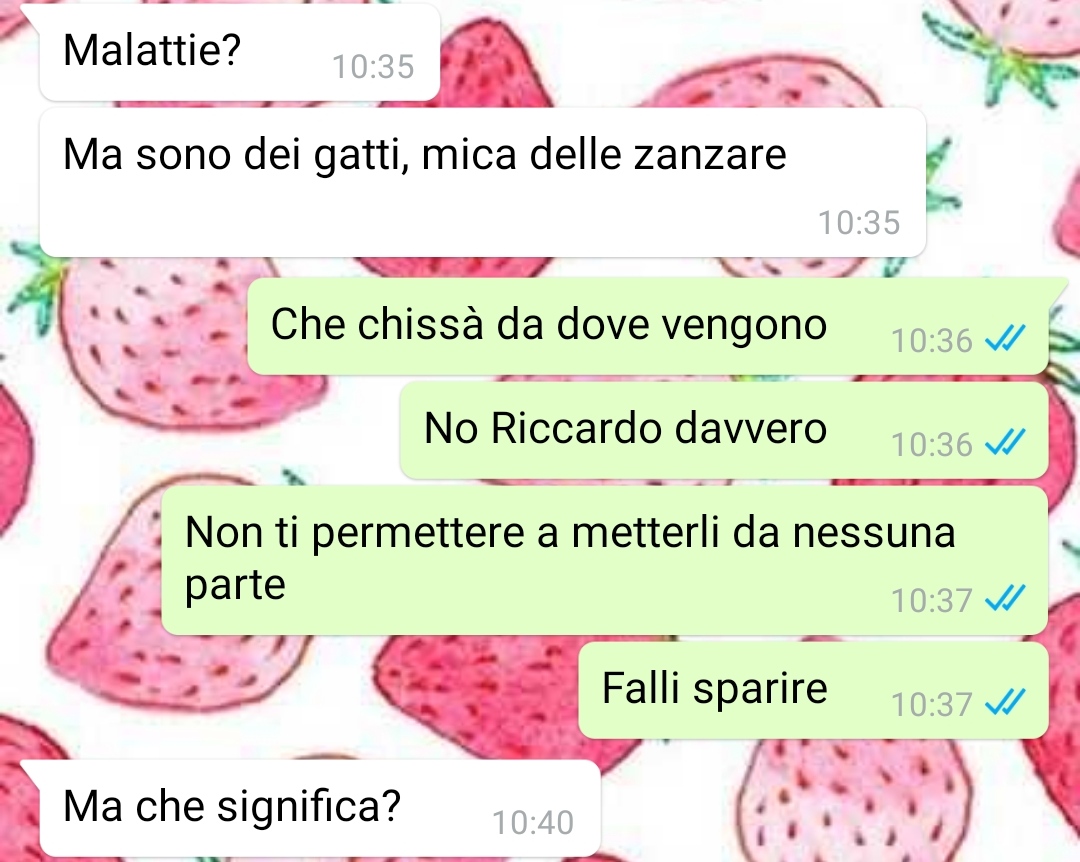This screenshot has height=862, width=1080.
Task: Tap the 10:35 timestamp on 'Malattie?'
Action: [x=373, y=67]
